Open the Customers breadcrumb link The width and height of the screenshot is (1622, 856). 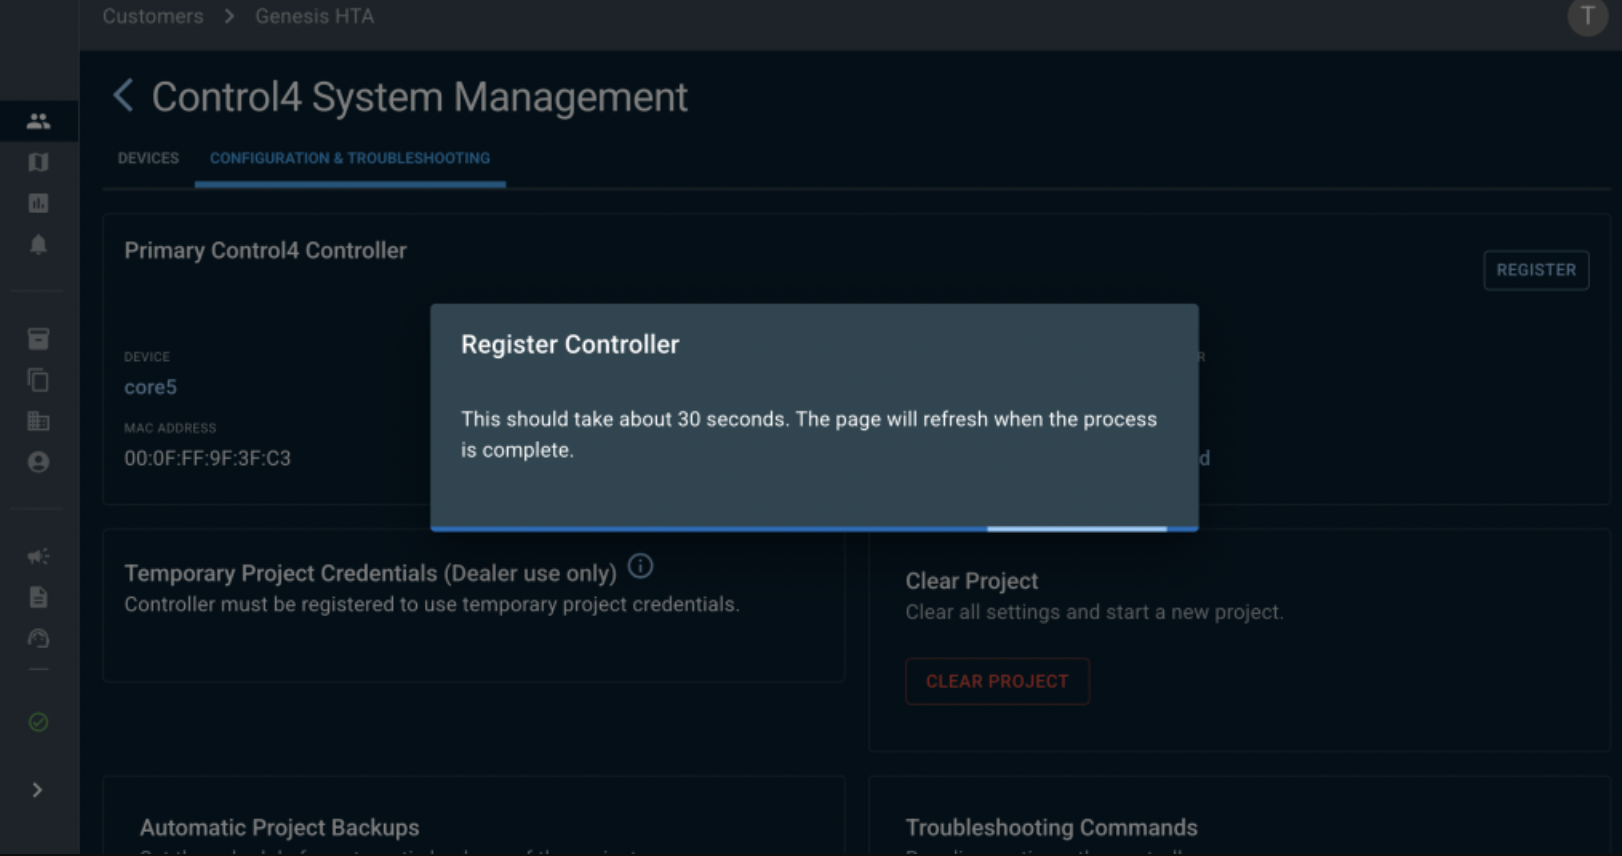152,16
